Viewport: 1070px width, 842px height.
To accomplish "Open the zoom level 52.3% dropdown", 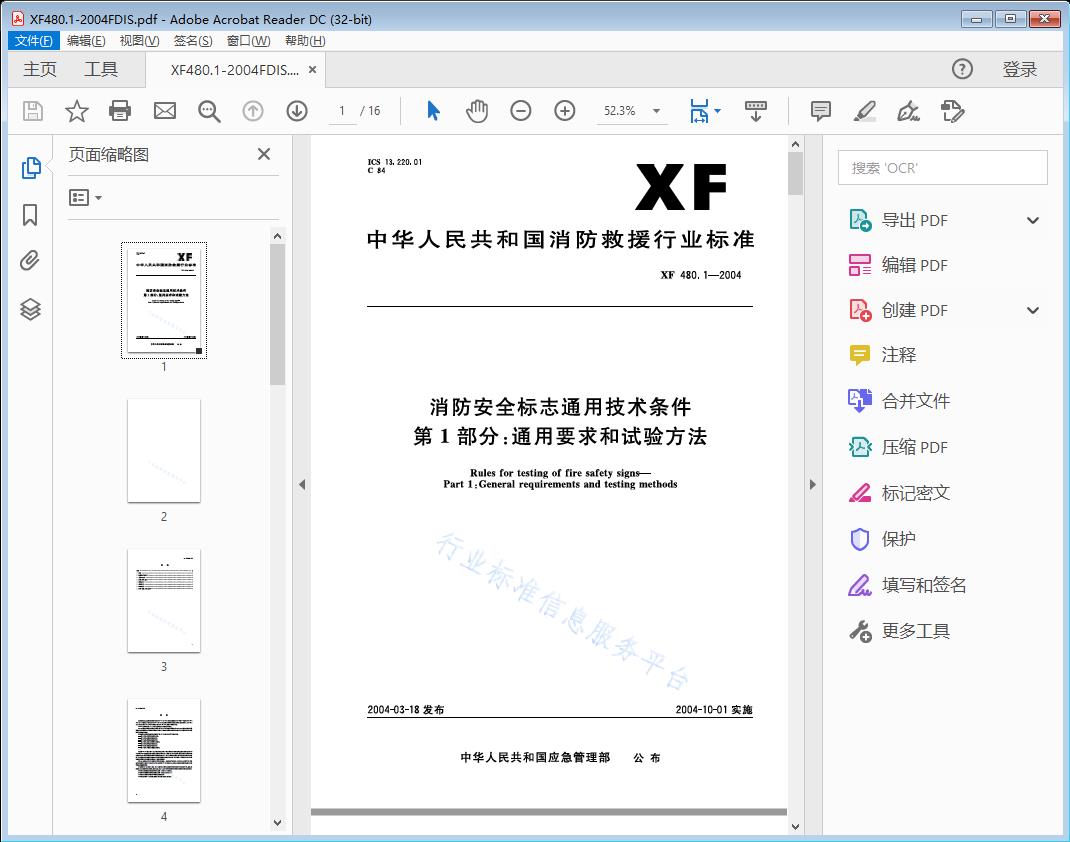I will (x=655, y=111).
